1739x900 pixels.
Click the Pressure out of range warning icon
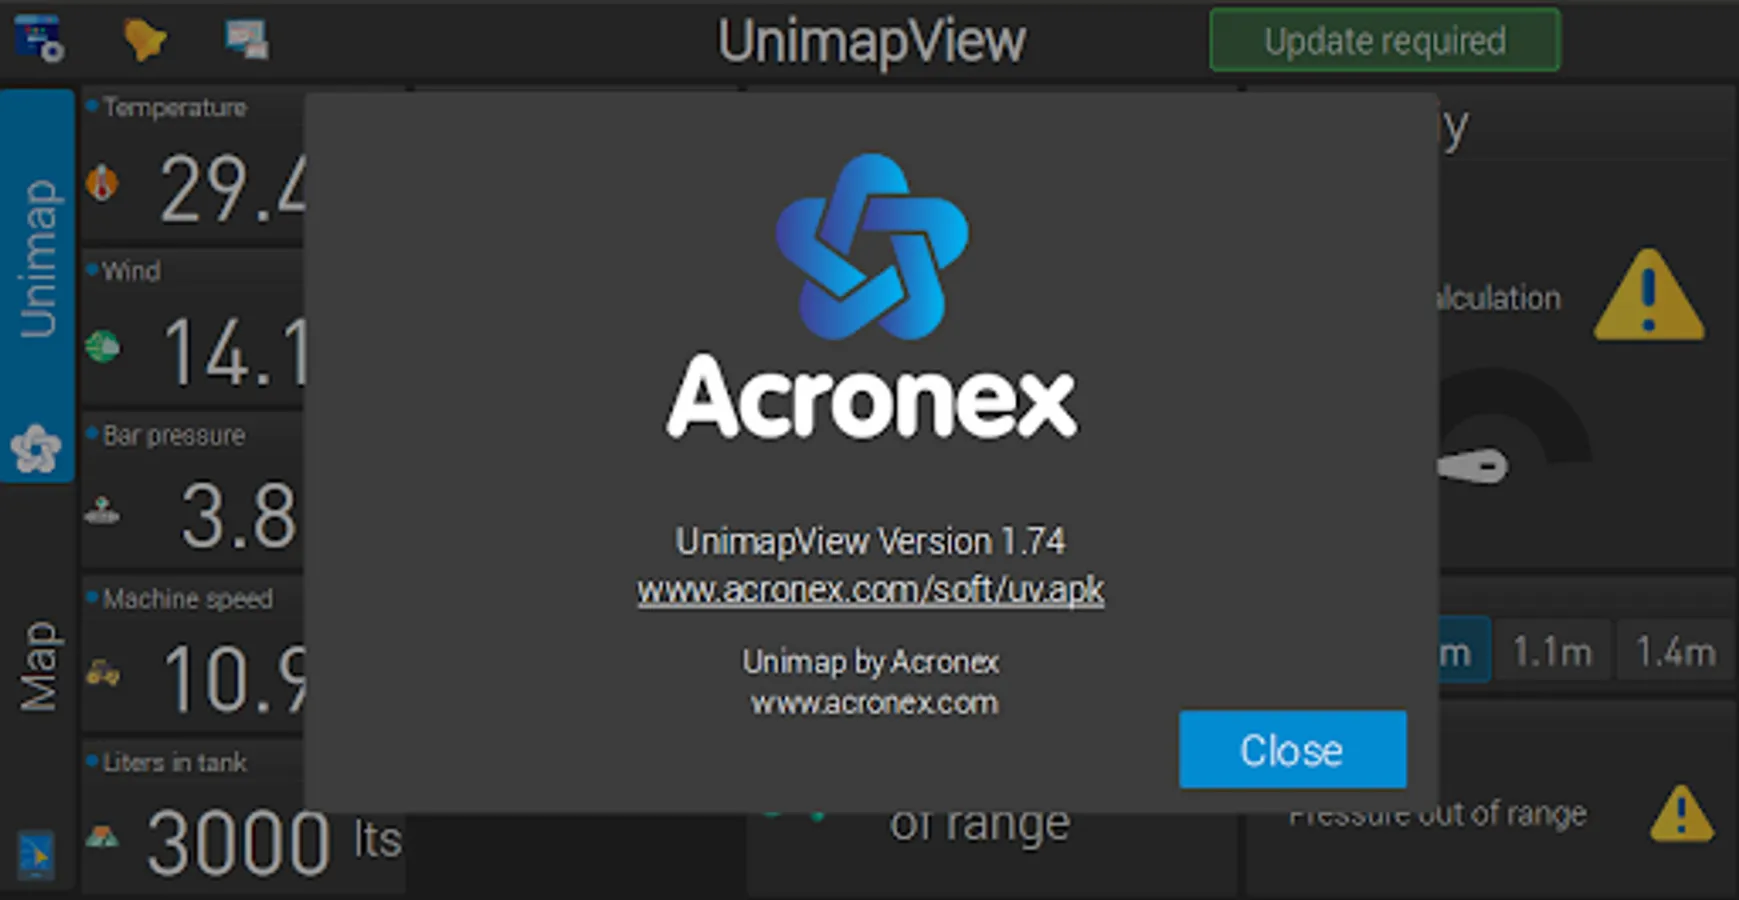tap(1681, 813)
